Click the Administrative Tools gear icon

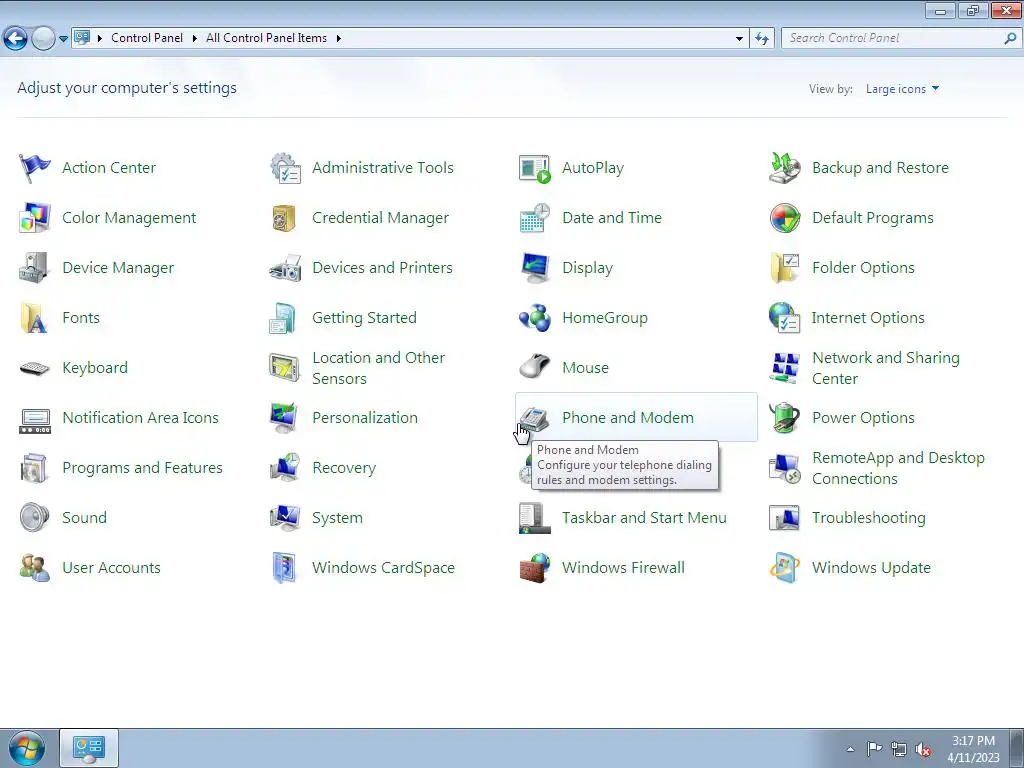pyautogui.click(x=285, y=168)
